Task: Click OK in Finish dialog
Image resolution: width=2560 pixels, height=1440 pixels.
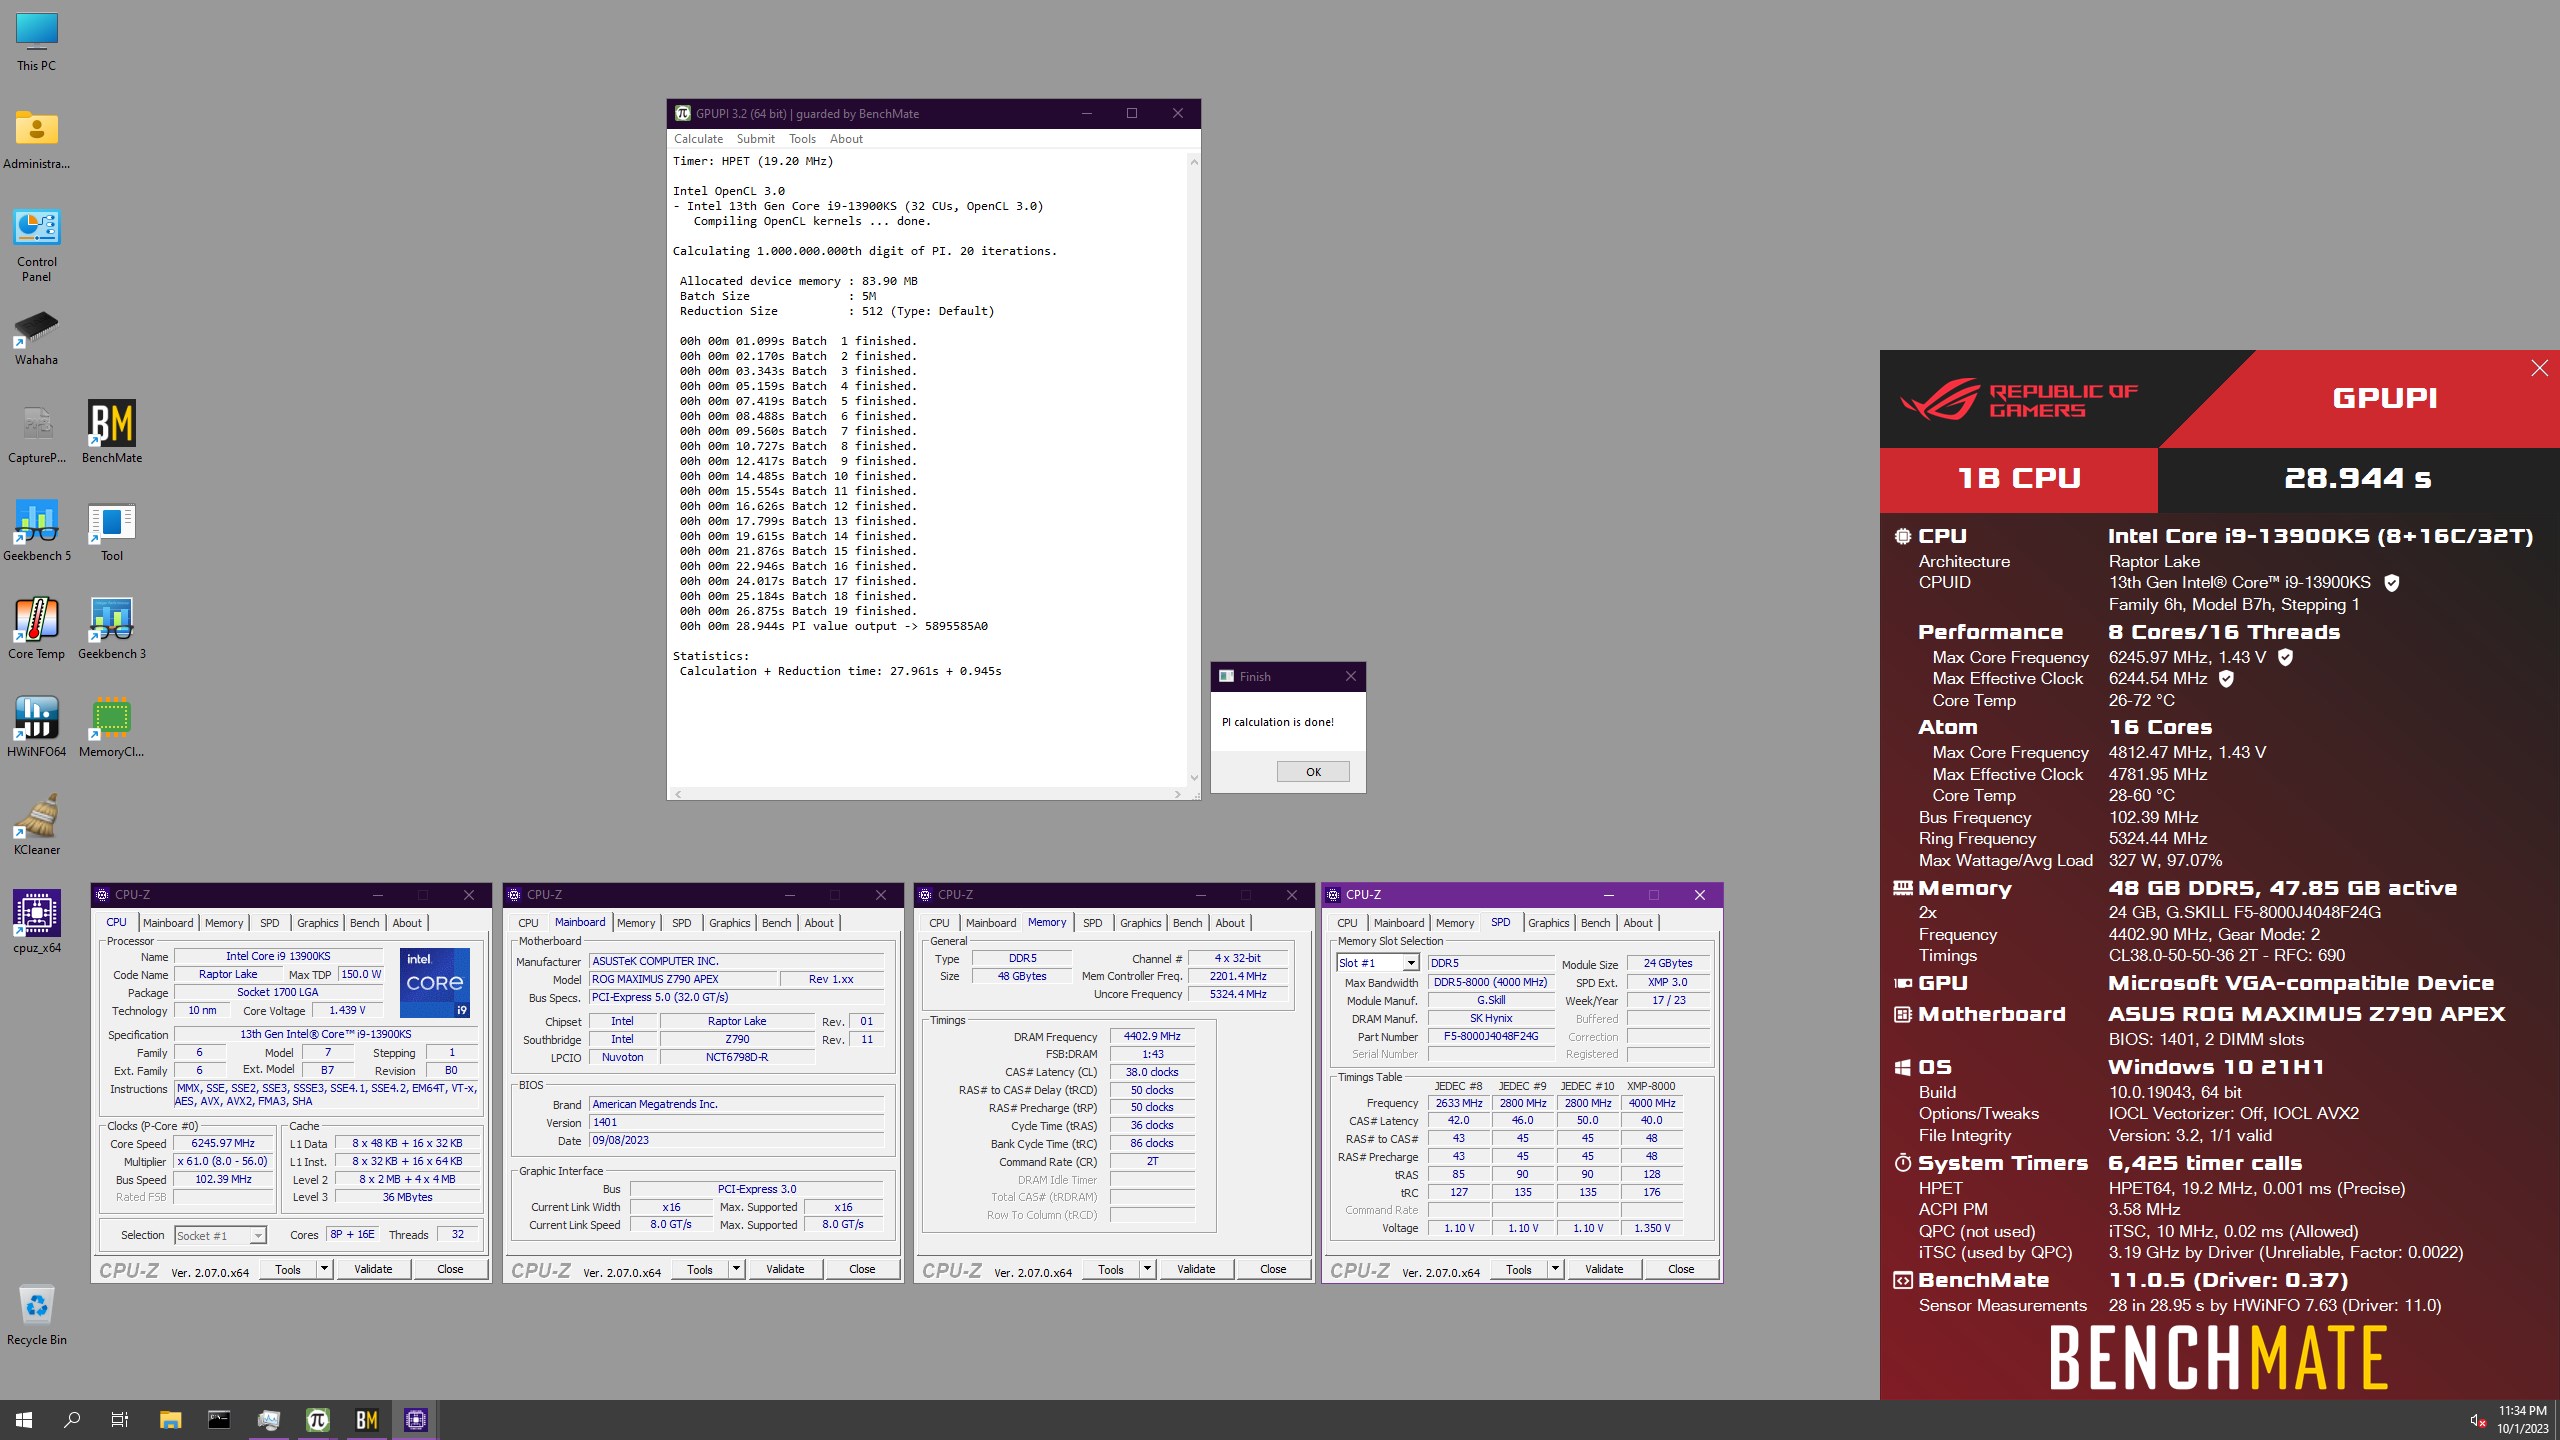Action: (1313, 772)
